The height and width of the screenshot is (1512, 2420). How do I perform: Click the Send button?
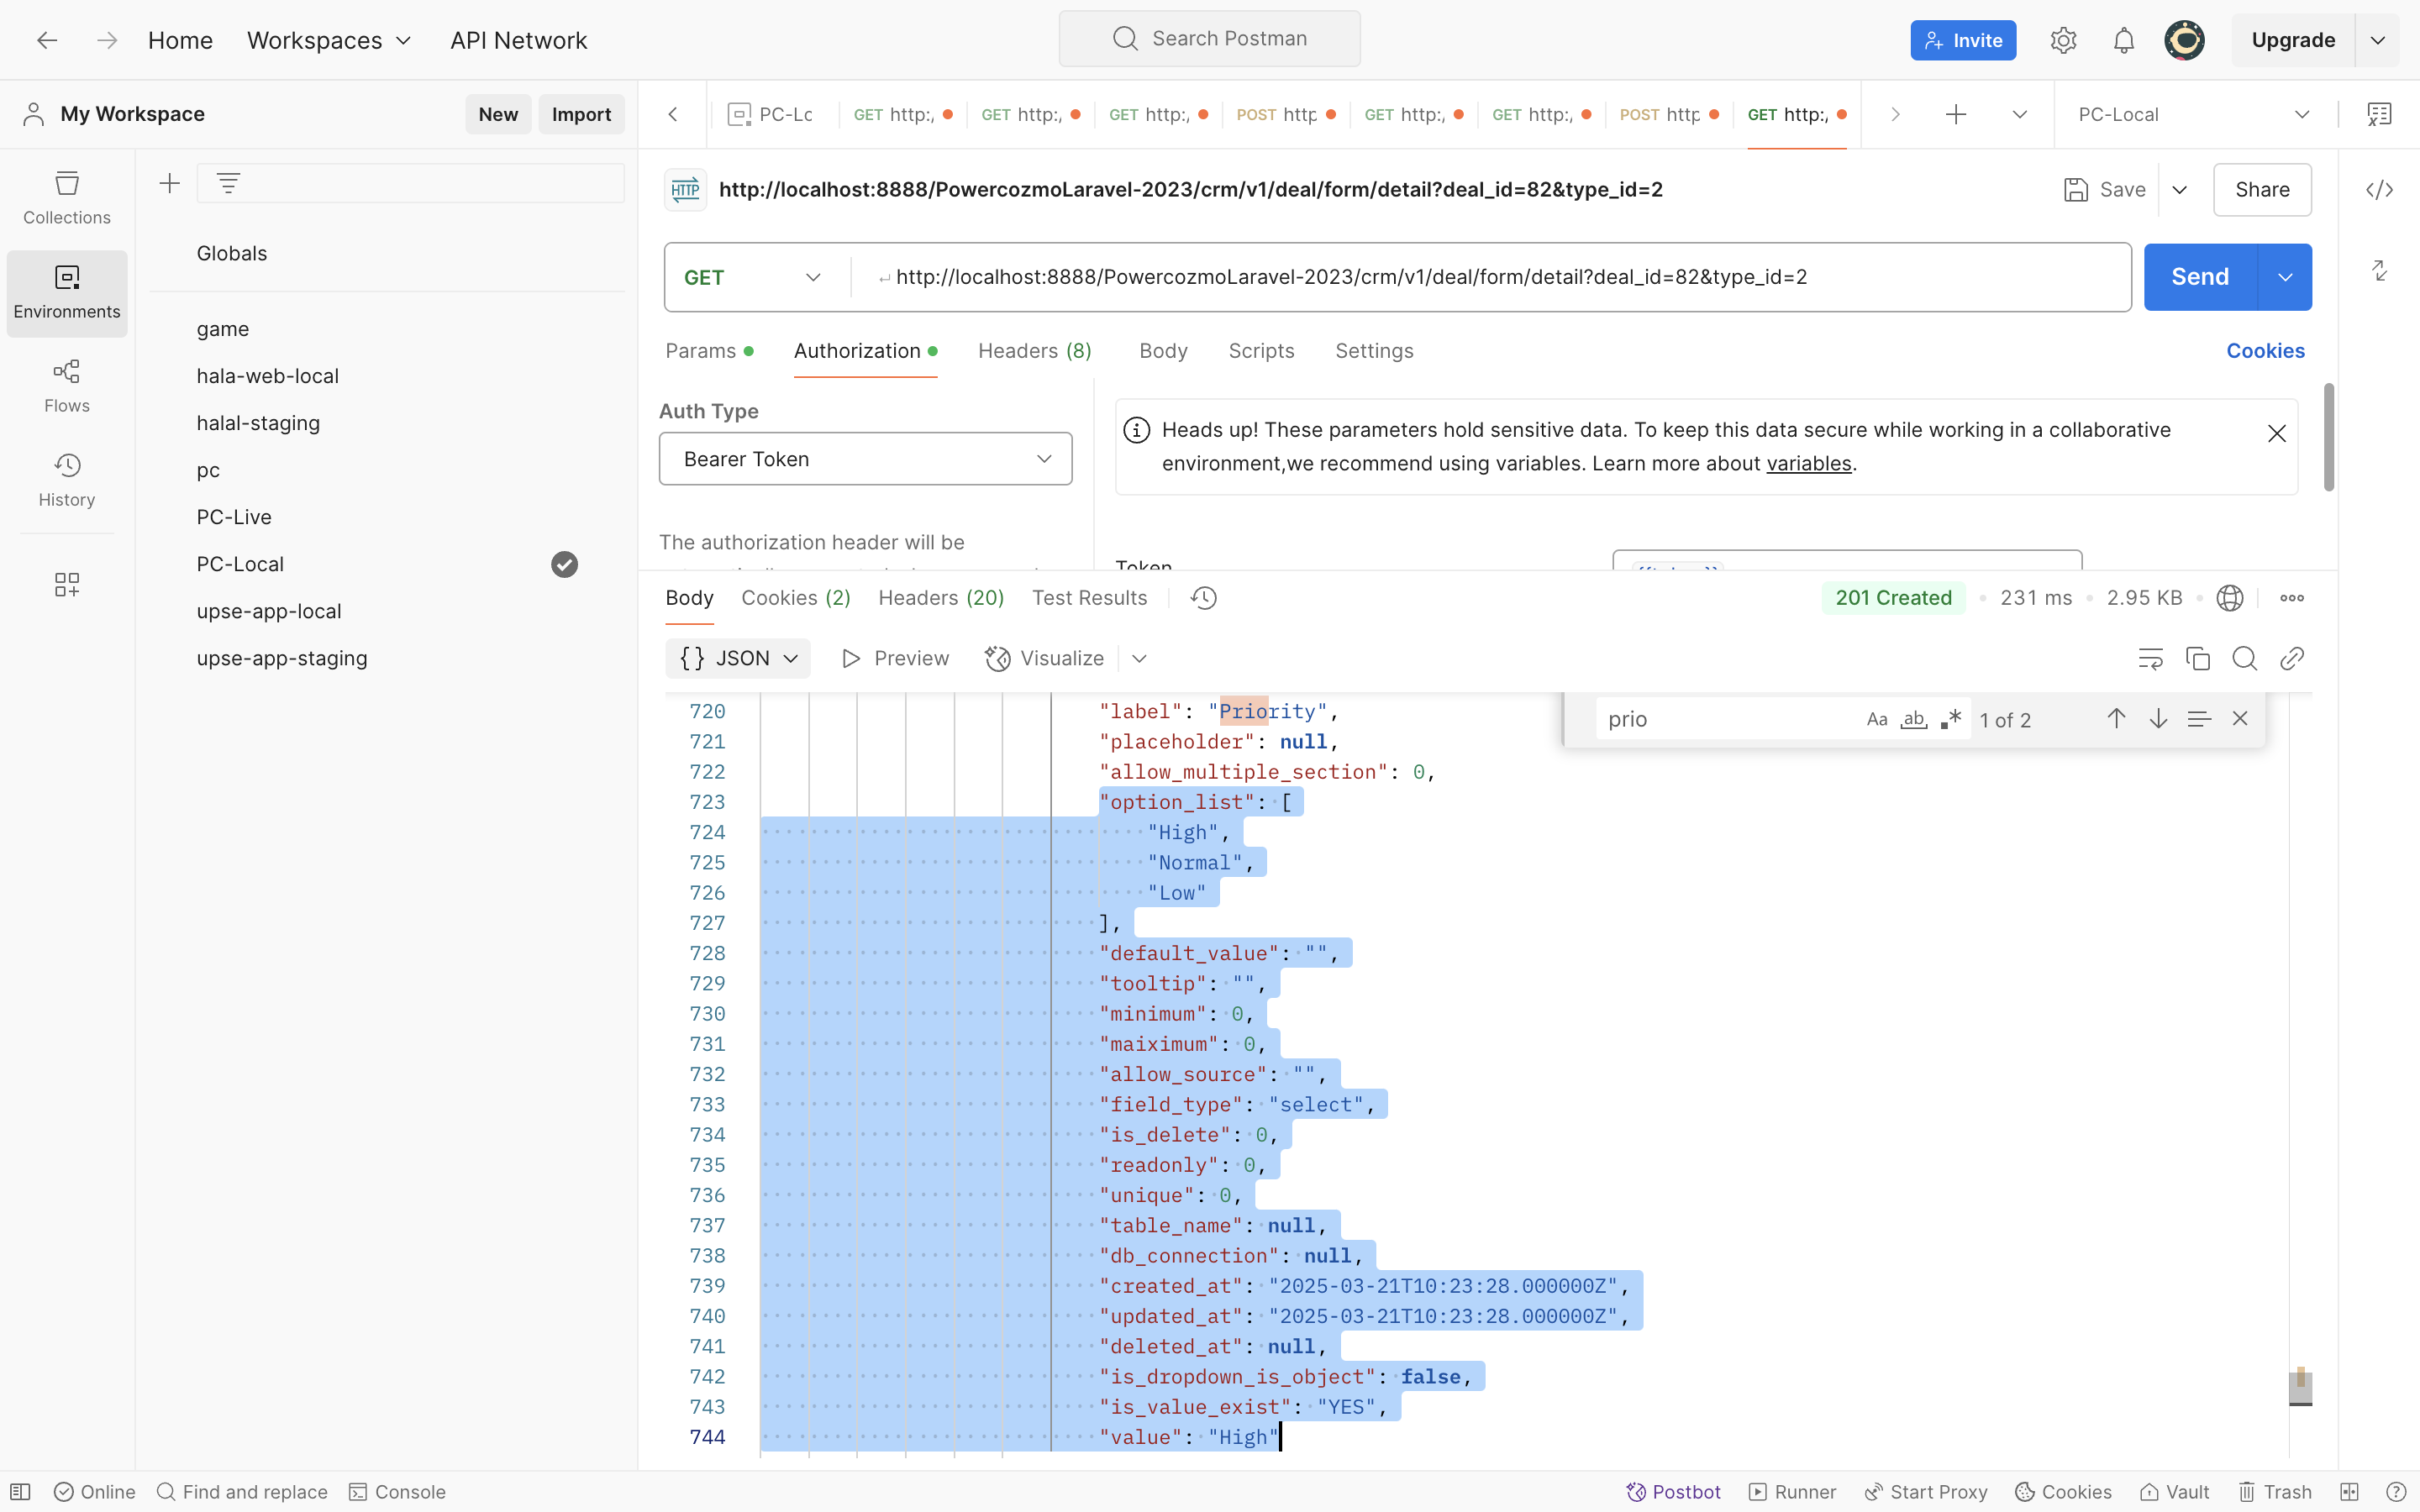[2199, 277]
